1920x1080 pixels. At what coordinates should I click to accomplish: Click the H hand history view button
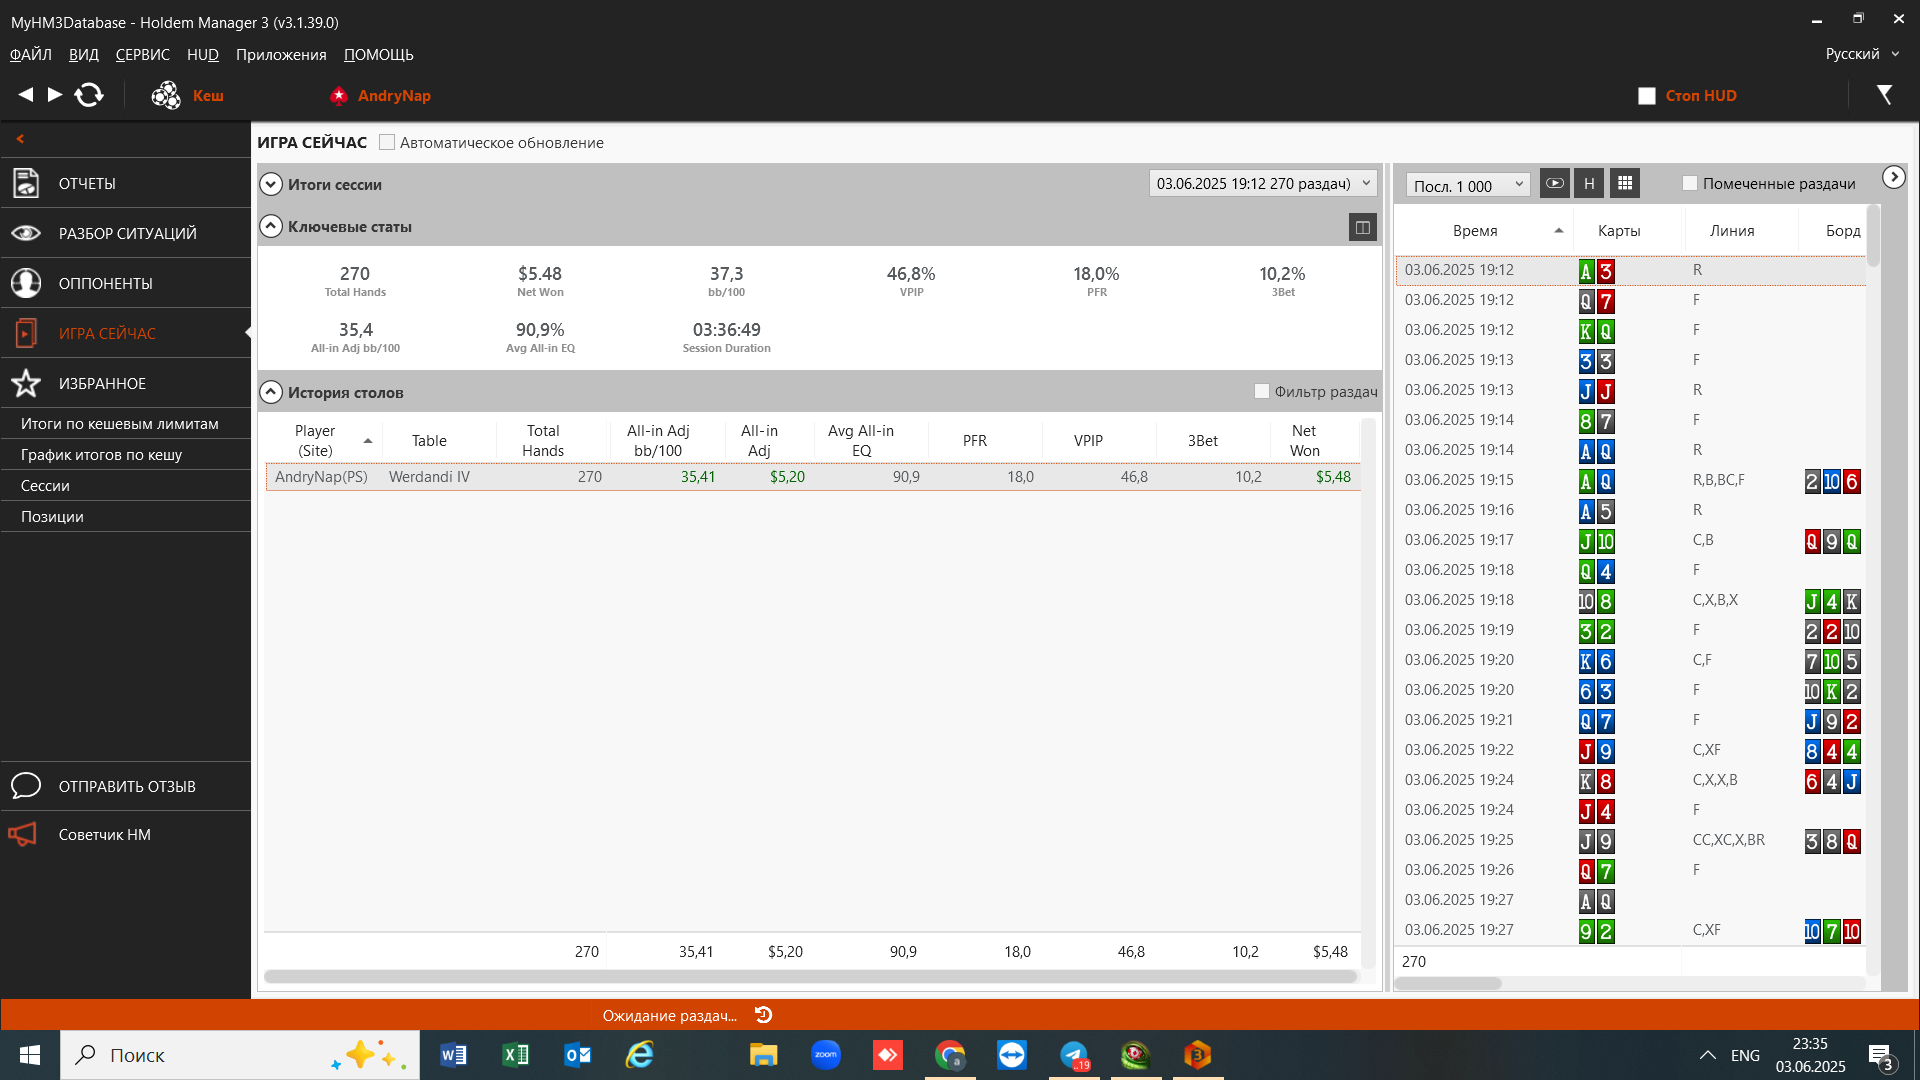(x=1589, y=183)
